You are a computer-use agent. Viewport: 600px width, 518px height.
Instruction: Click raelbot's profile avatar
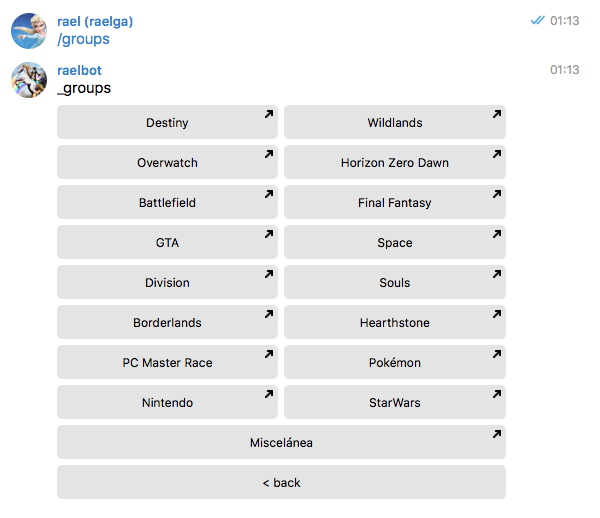[29, 80]
